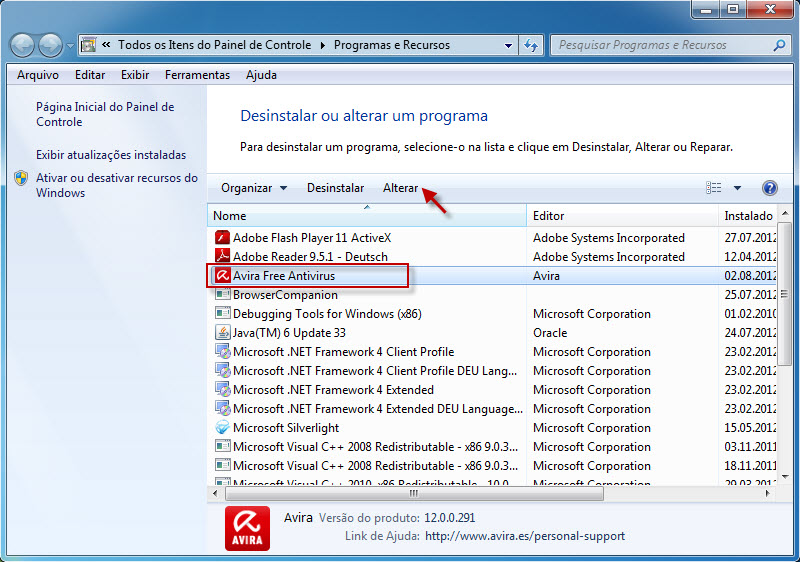
Task: Open the Ferramentas menu
Action: [x=197, y=75]
